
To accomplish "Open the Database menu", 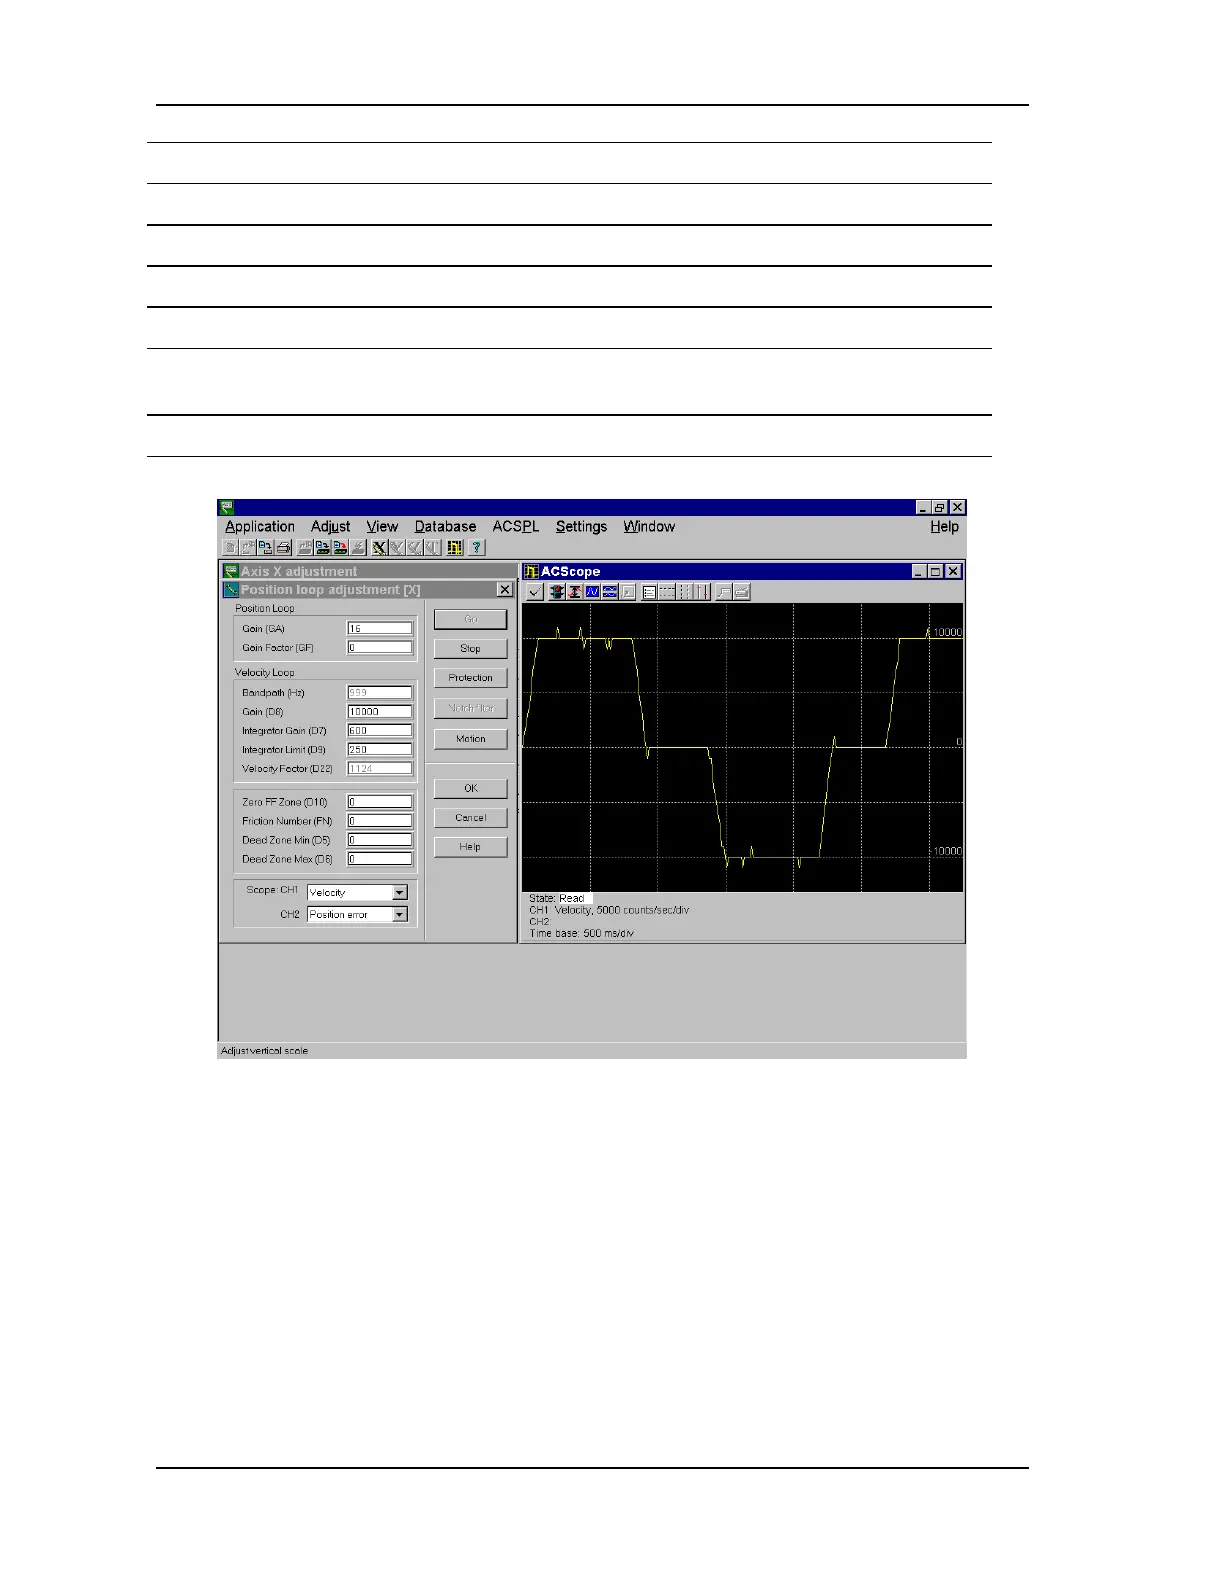I will coord(445,526).
